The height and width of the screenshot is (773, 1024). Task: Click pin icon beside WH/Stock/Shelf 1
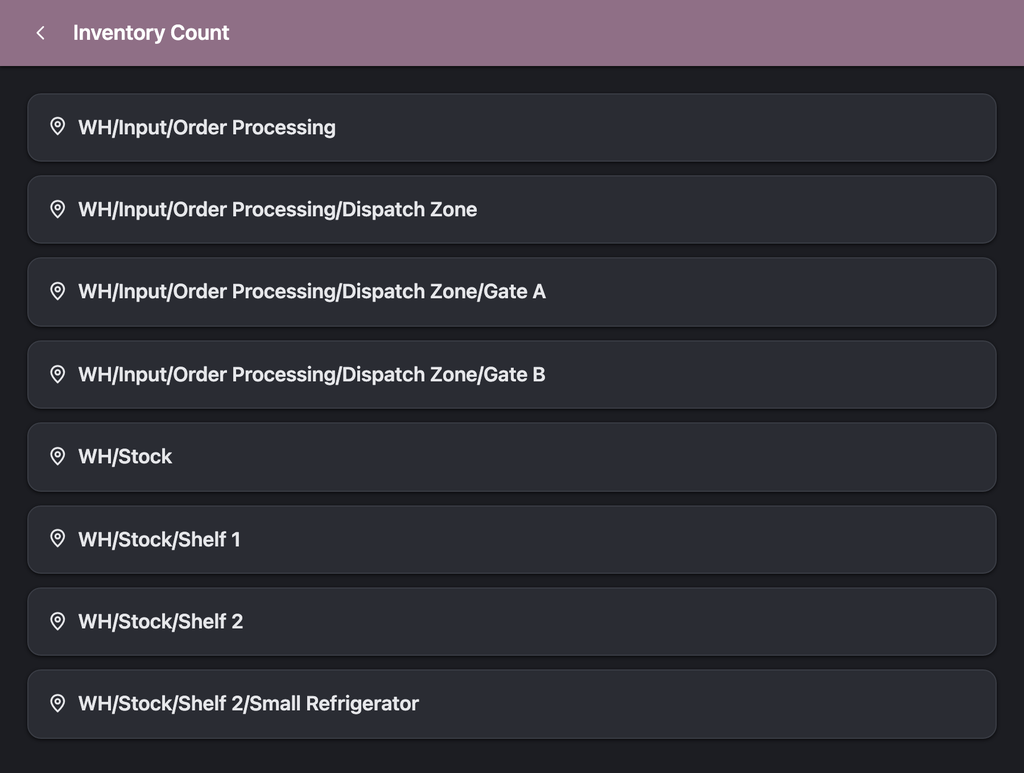(x=57, y=539)
